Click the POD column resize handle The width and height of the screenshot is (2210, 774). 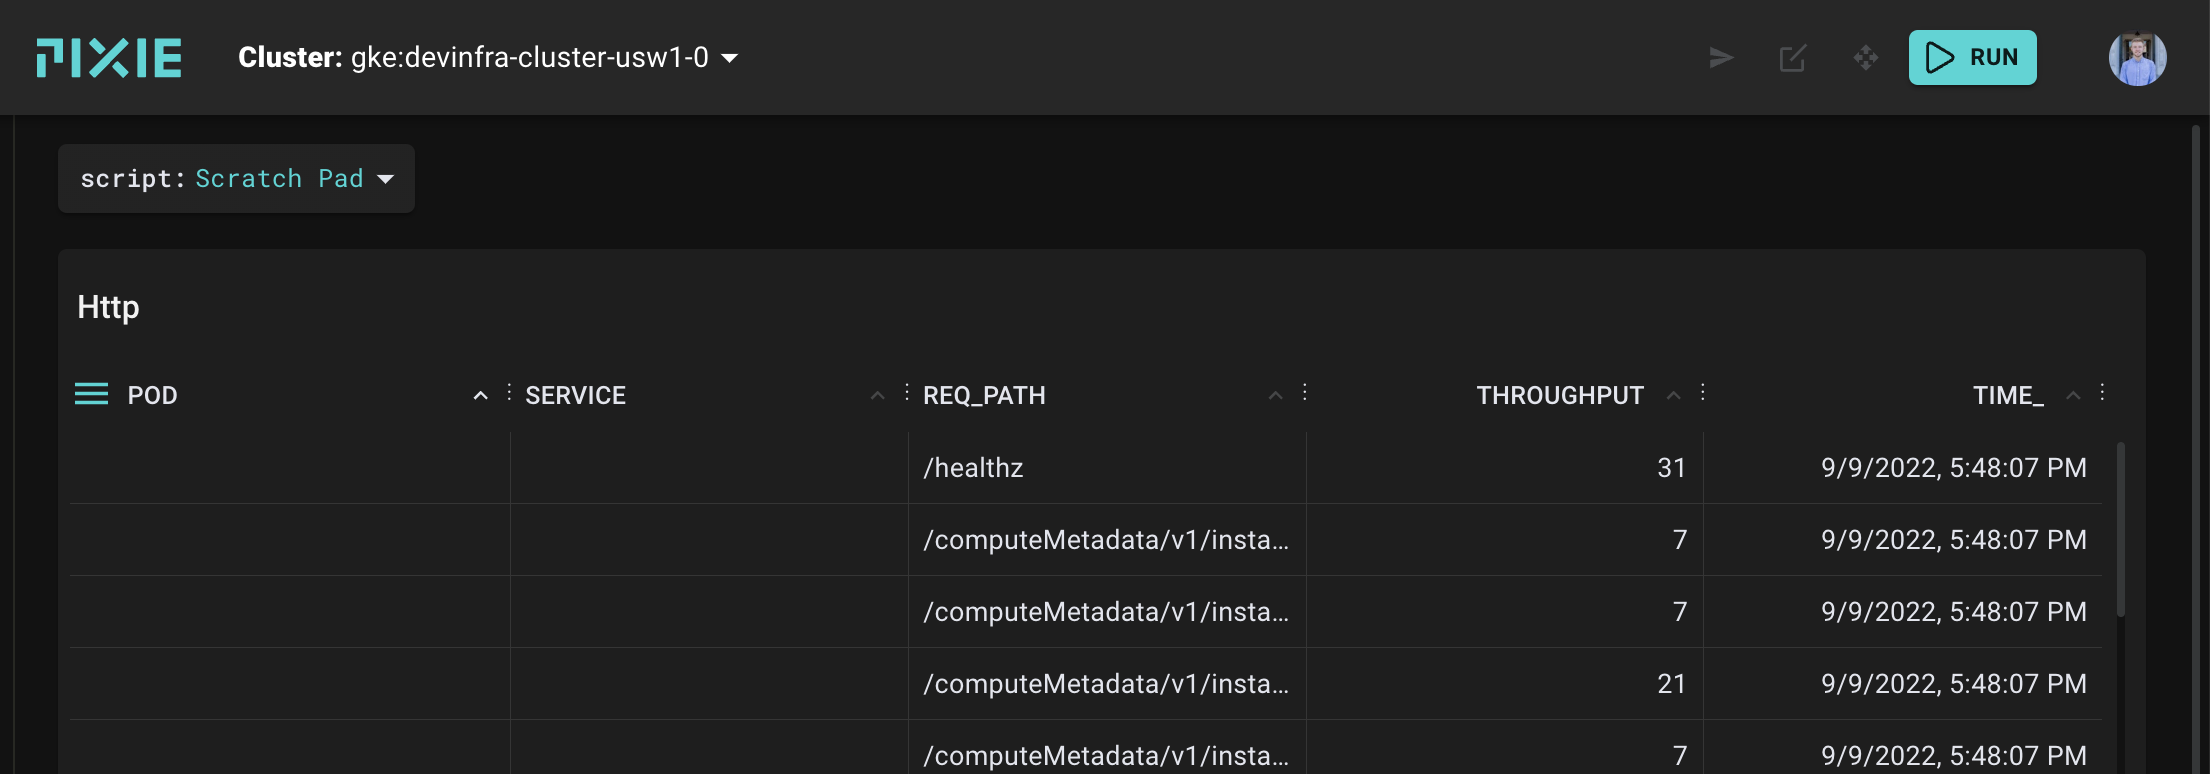509,392
